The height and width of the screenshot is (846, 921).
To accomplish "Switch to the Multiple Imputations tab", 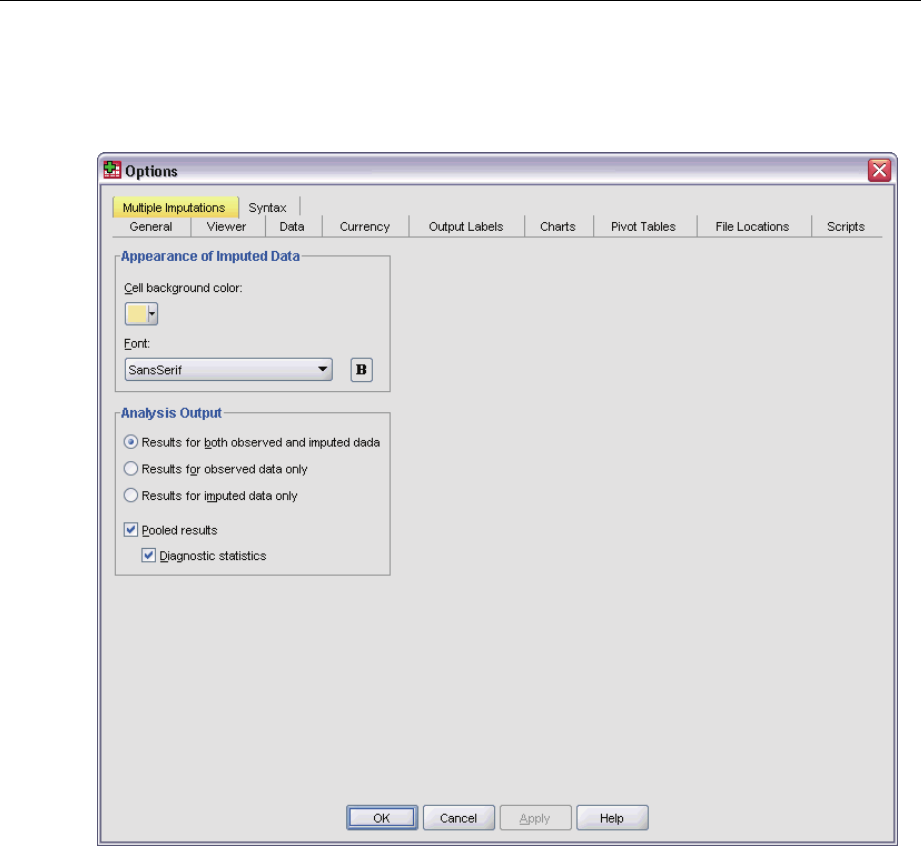I will tap(174, 207).
